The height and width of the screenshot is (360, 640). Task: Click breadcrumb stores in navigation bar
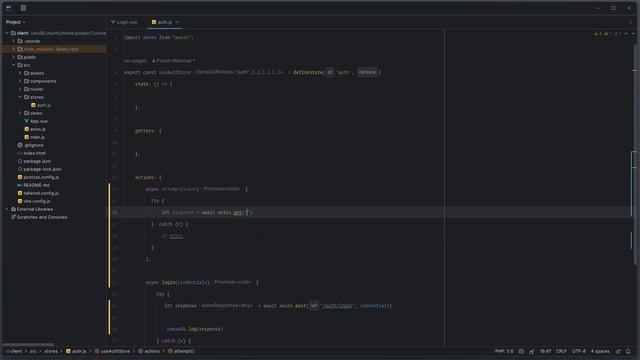click(x=51, y=351)
